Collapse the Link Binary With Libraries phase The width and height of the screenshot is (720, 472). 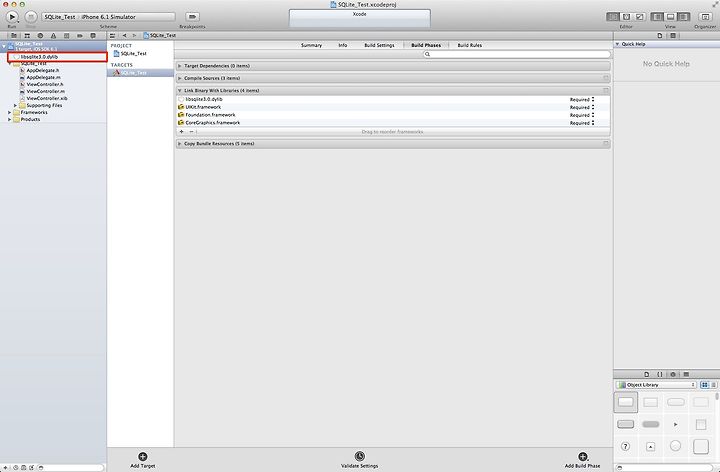180,91
